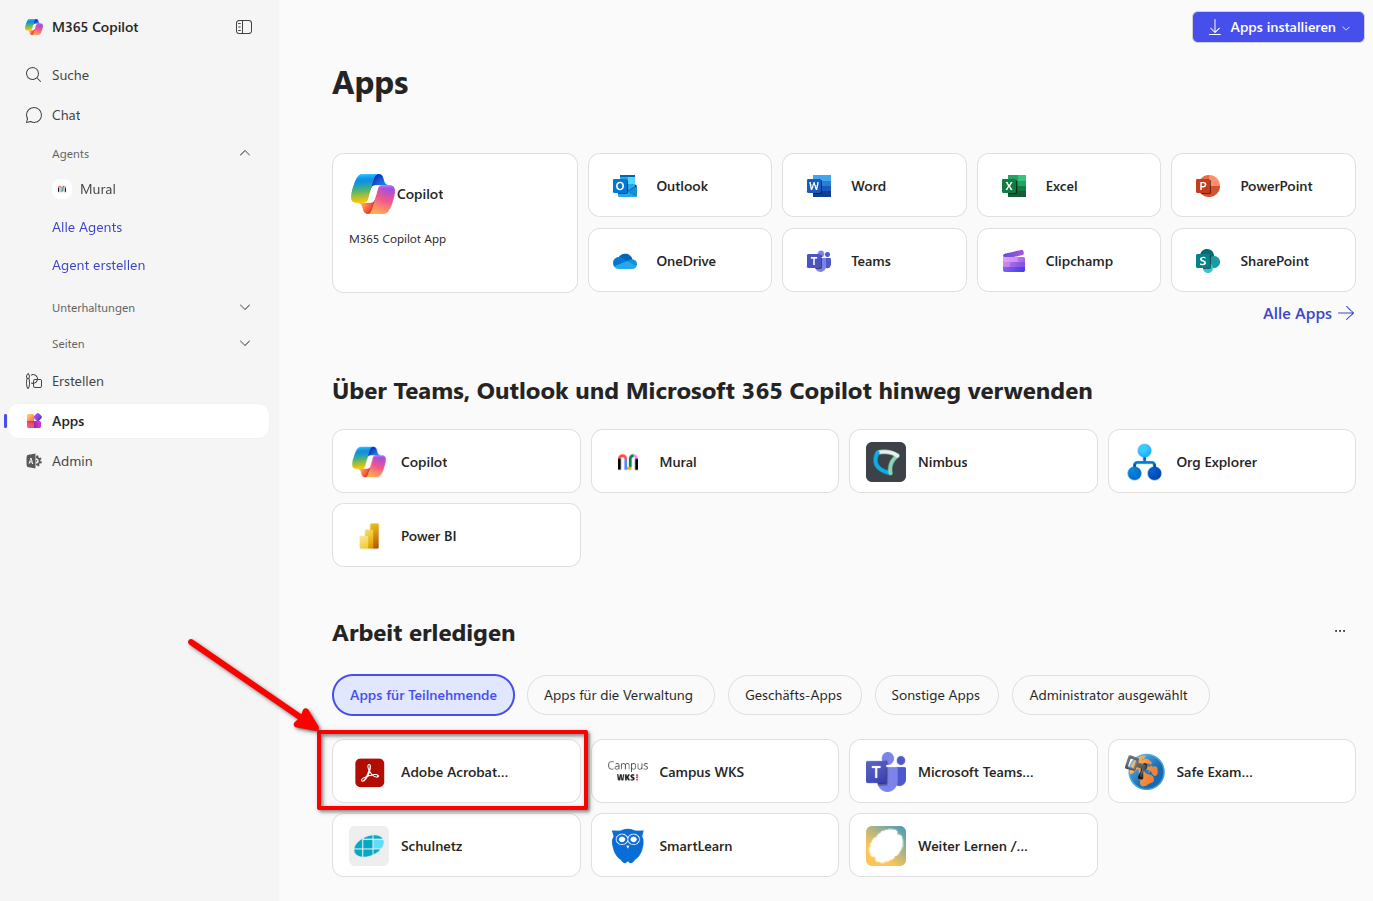Image resolution: width=1373 pixels, height=901 pixels.
Task: Click the Word app icon
Action: [819, 186]
